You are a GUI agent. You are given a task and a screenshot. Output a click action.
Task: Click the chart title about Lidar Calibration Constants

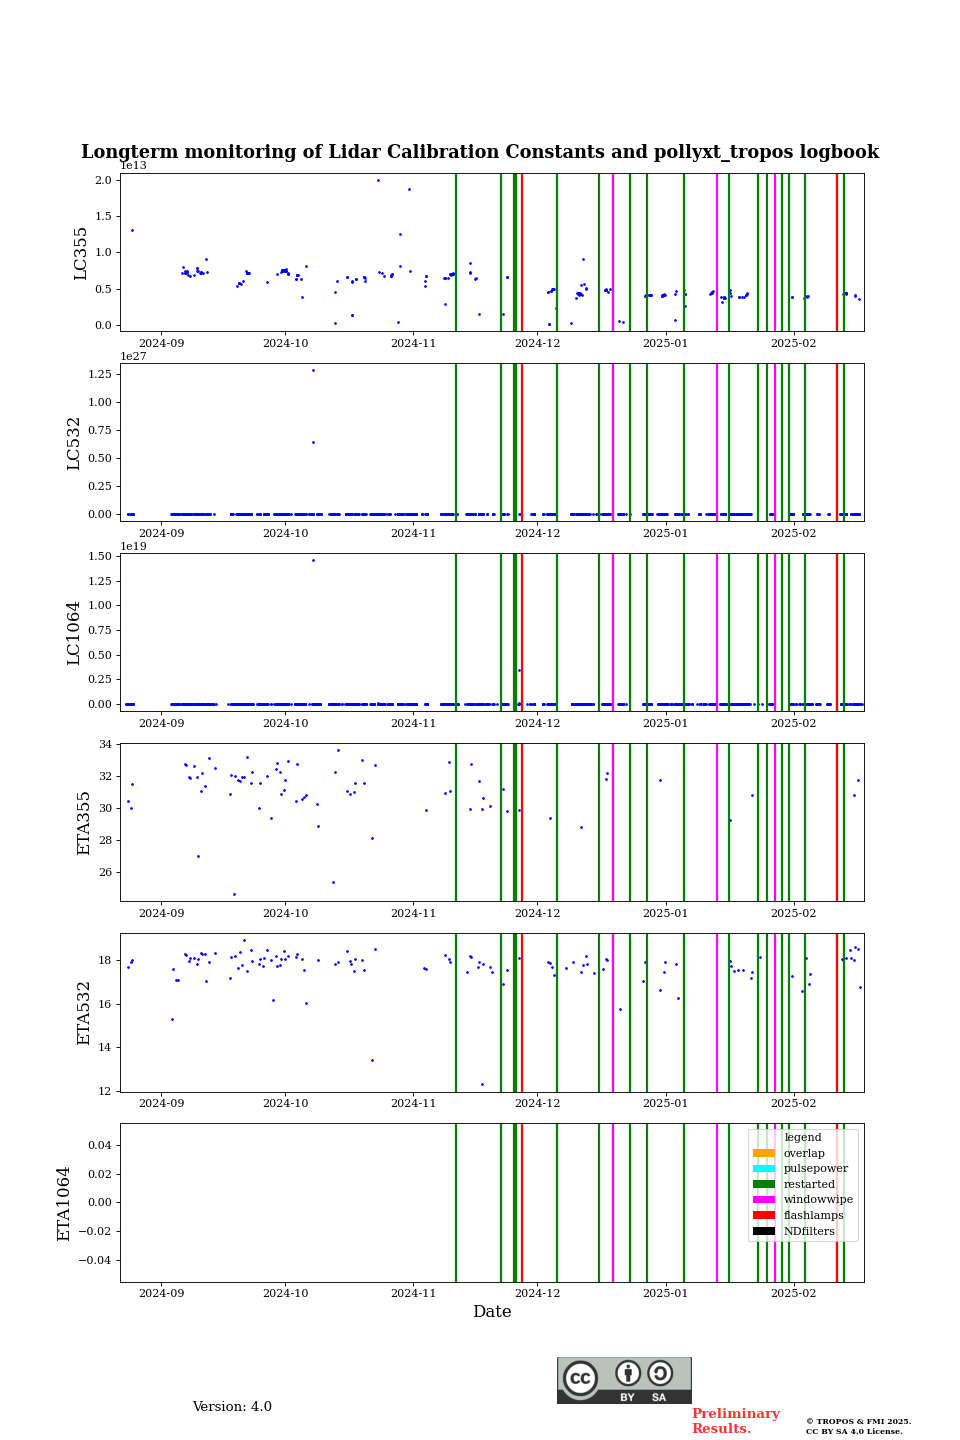click(480, 152)
